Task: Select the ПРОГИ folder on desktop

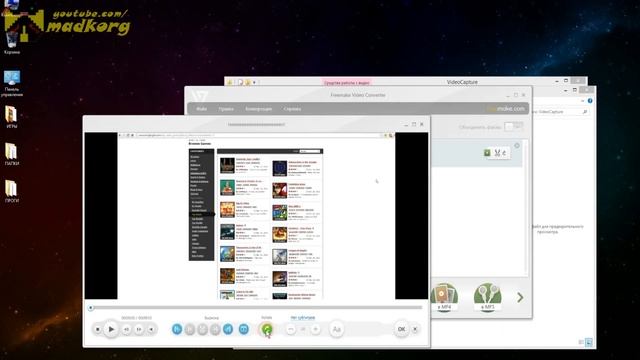Action: point(11,191)
